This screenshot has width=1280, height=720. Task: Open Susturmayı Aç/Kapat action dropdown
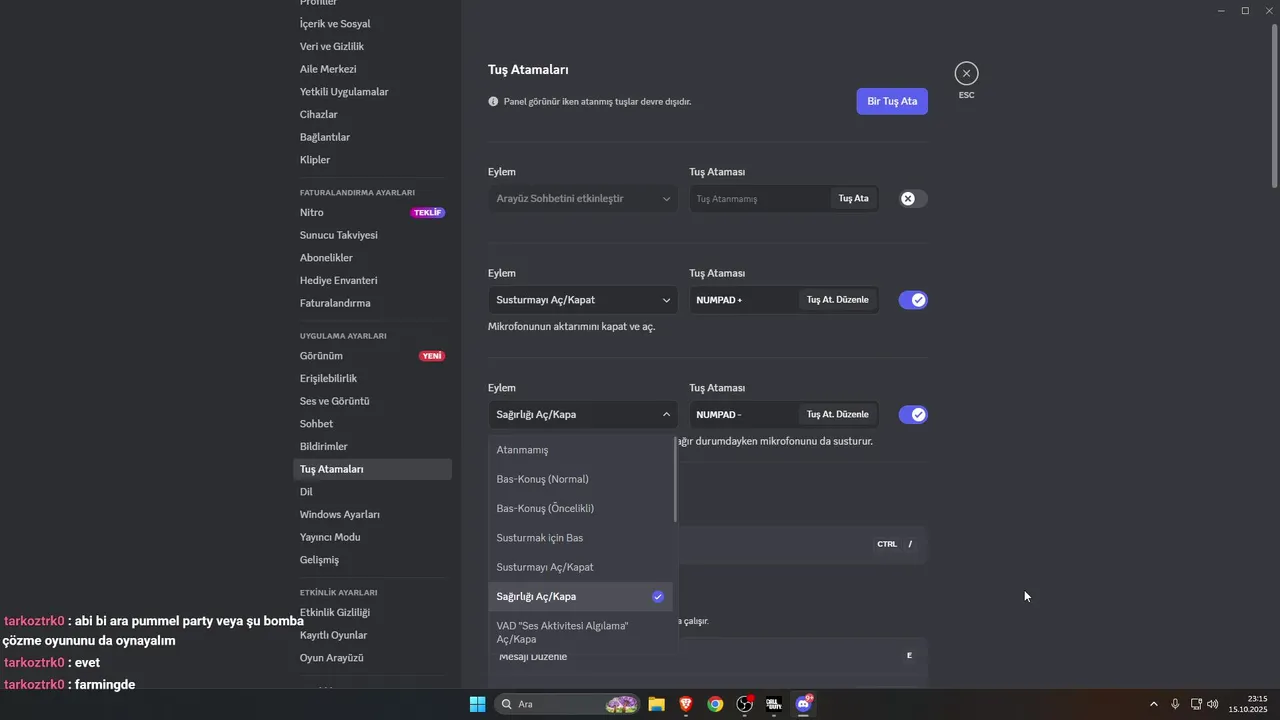[583, 300]
